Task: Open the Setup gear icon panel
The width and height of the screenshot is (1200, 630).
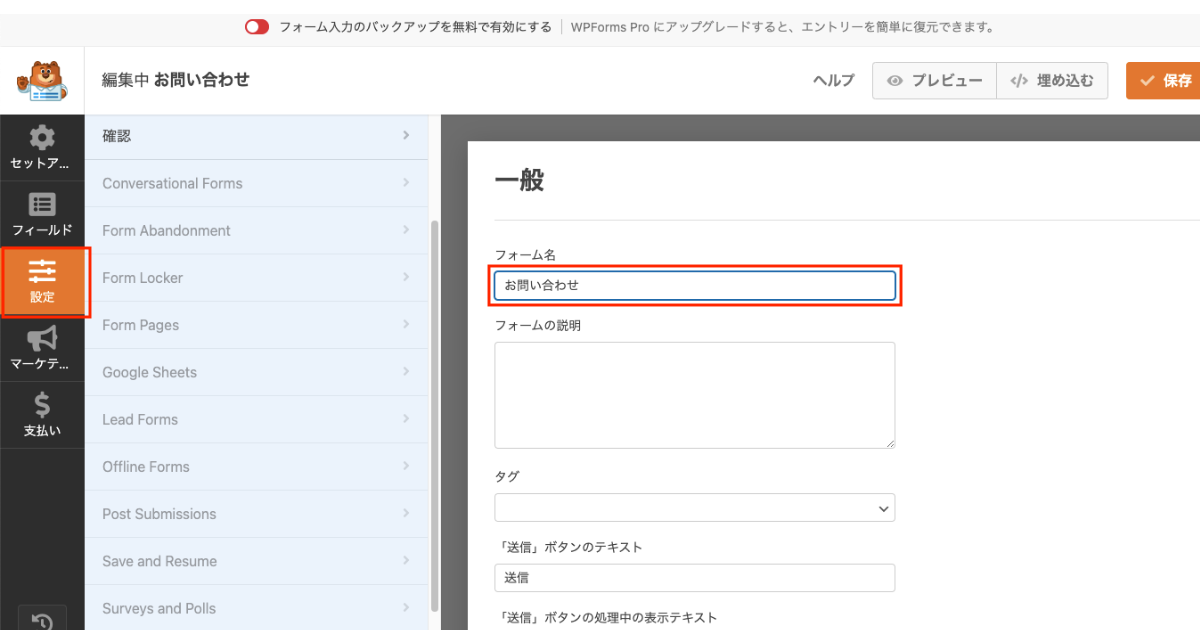Action: point(42,148)
